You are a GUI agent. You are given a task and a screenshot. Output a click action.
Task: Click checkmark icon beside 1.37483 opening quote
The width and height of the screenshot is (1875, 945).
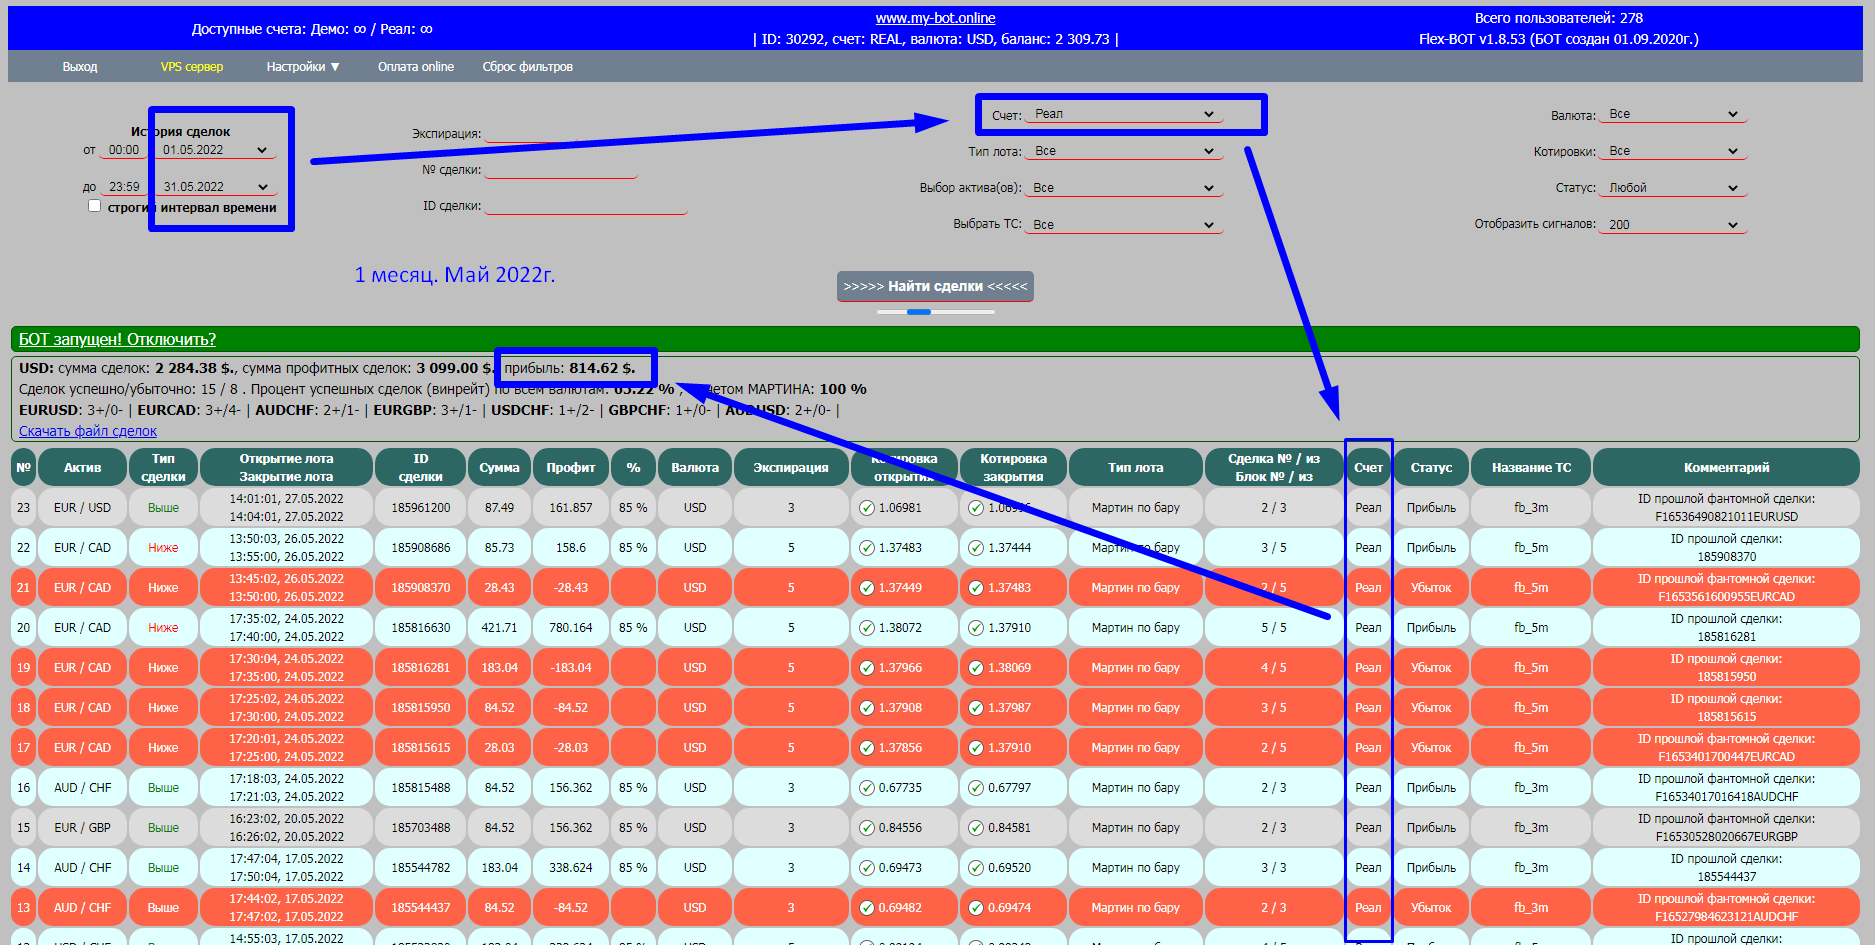tap(867, 548)
